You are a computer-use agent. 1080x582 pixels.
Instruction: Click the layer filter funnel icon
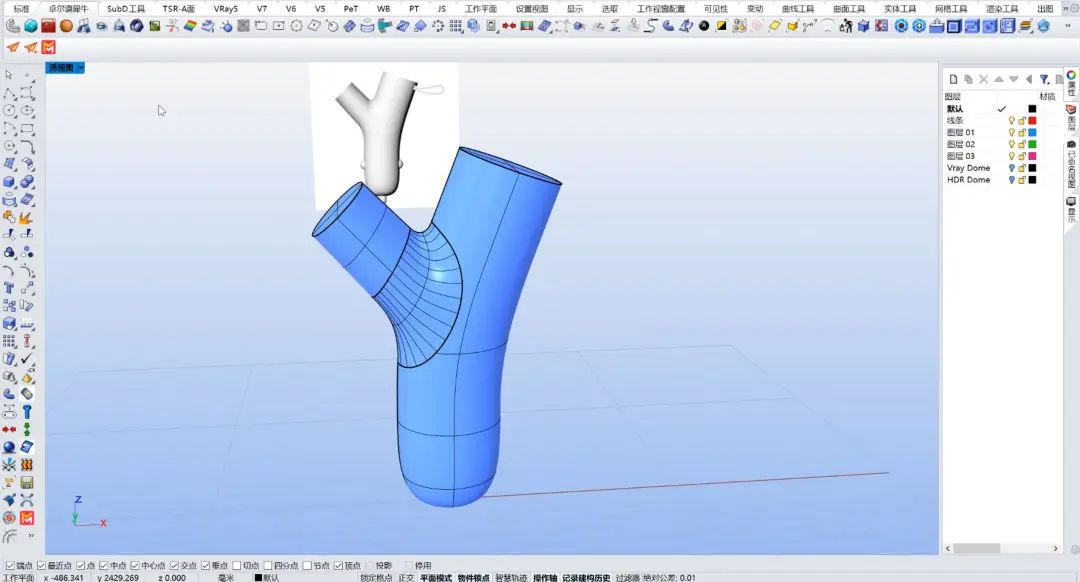[1043, 79]
